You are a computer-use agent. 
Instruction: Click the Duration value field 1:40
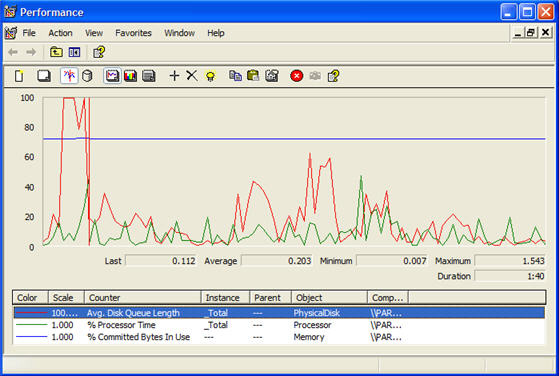click(x=510, y=276)
